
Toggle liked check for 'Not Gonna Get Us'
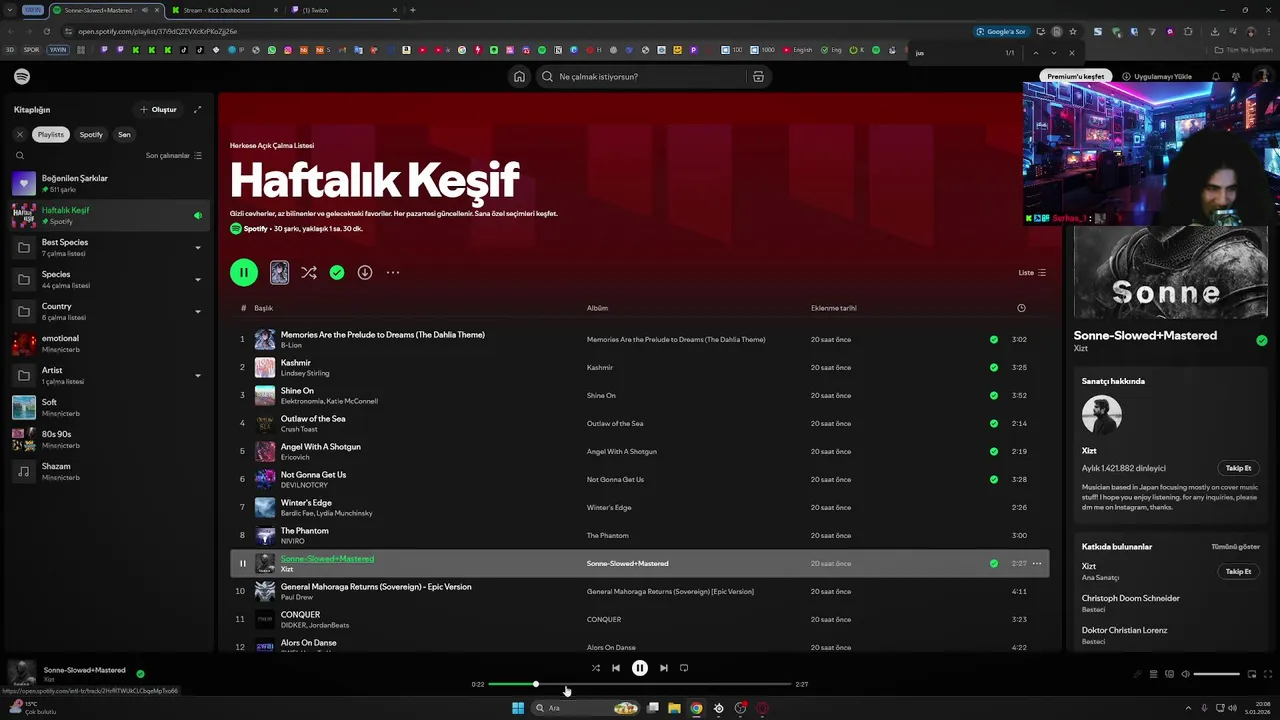coord(993,480)
